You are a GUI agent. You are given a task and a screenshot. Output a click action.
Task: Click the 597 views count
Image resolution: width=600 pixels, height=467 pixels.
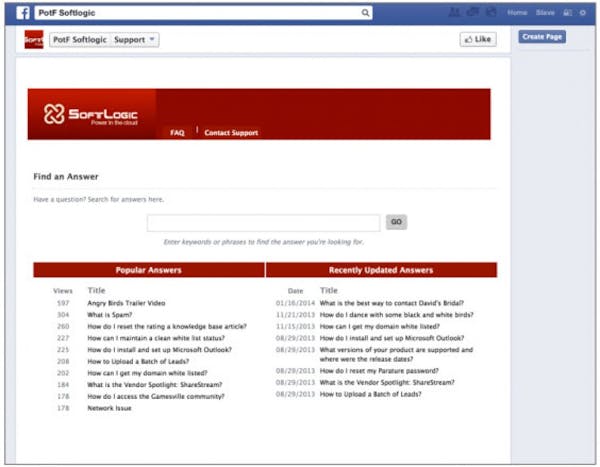[x=63, y=303]
